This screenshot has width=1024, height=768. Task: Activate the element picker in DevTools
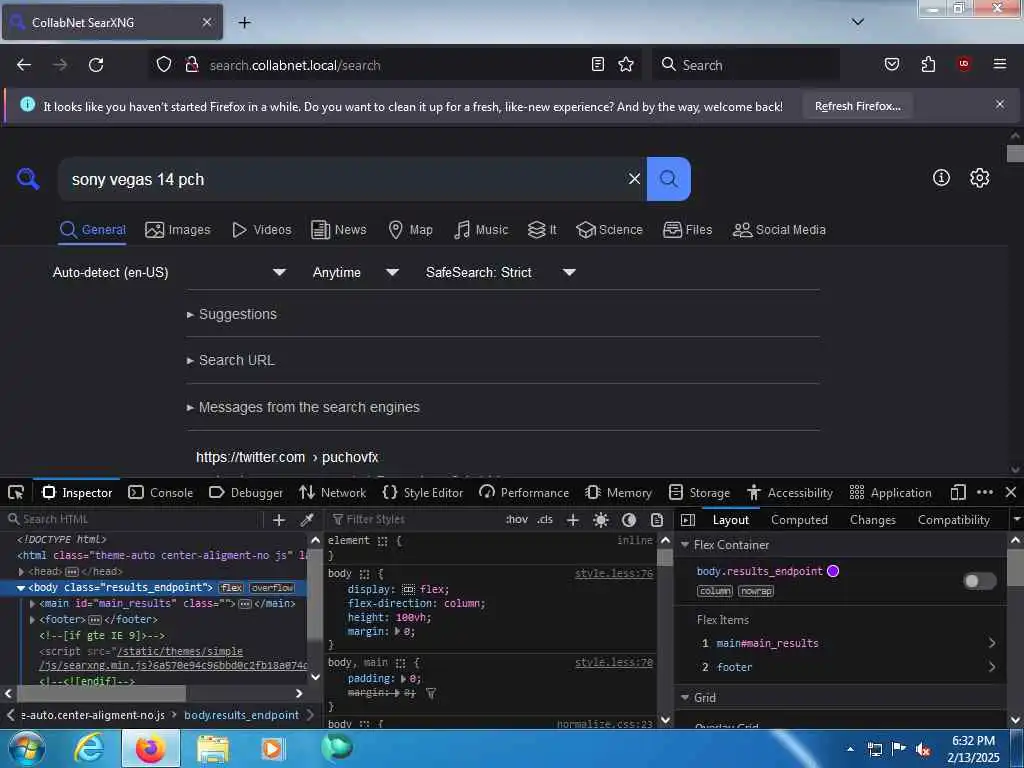coord(16,492)
